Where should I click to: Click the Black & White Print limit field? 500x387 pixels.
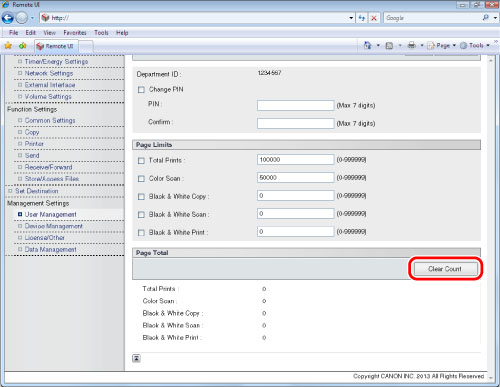click(295, 231)
